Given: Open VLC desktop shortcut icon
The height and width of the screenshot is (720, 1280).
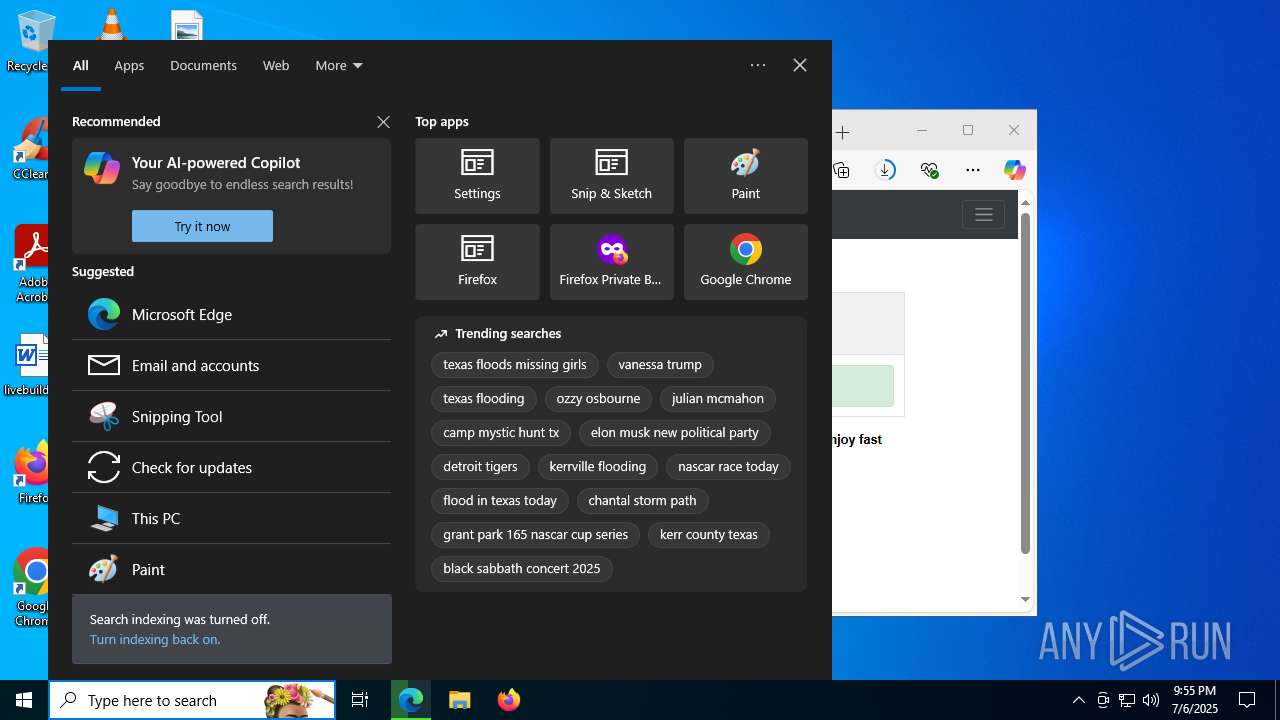Looking at the screenshot, I should (x=110, y=22).
